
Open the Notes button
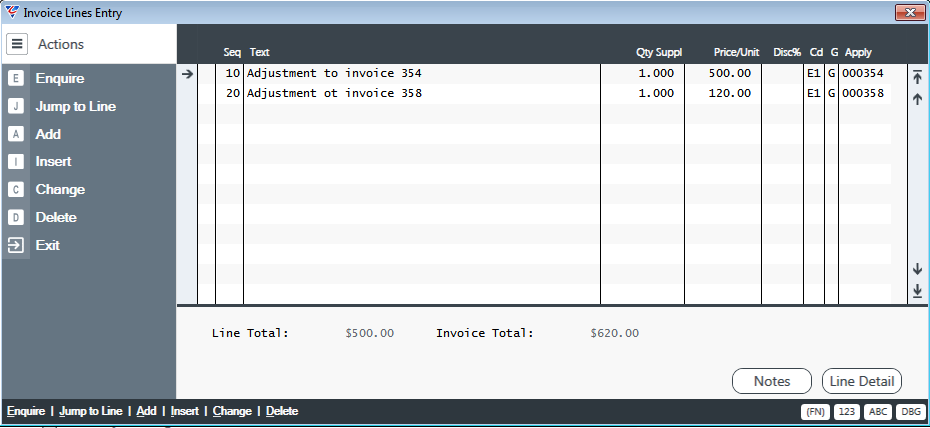click(x=772, y=381)
